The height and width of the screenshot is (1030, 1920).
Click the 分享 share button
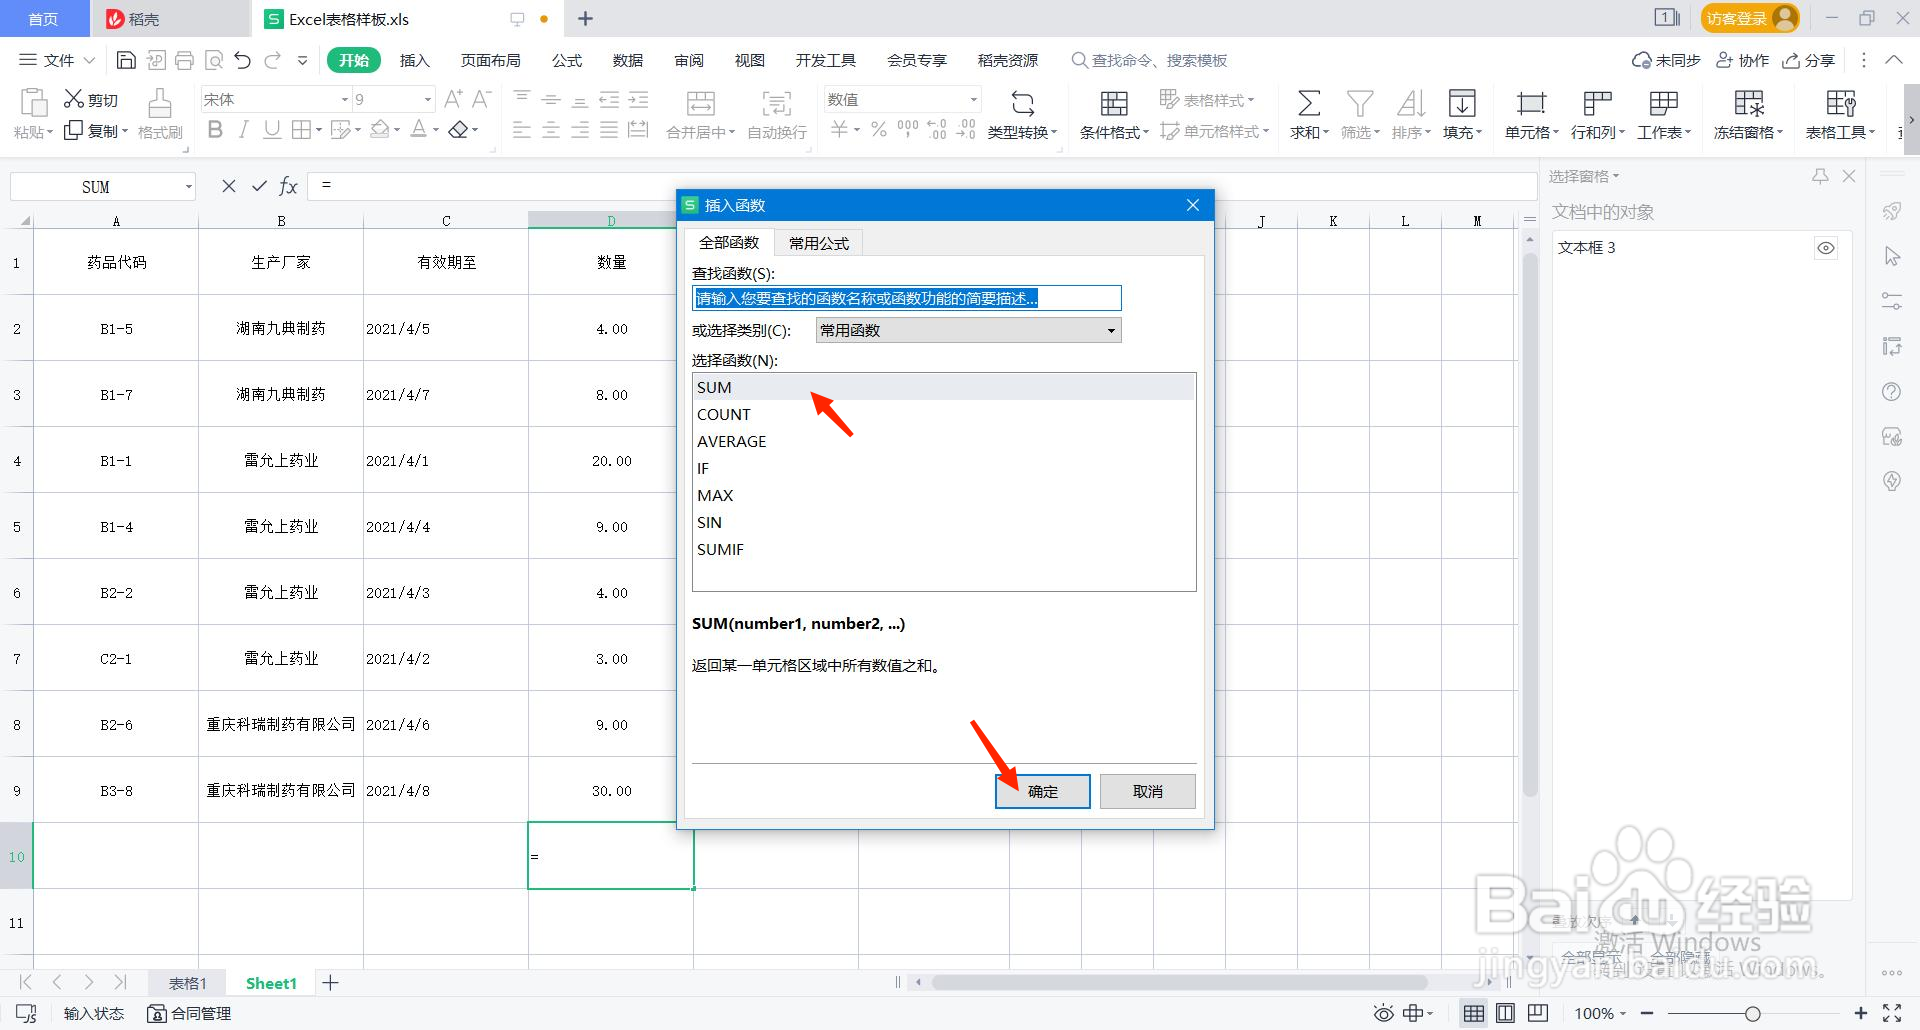(x=1809, y=61)
